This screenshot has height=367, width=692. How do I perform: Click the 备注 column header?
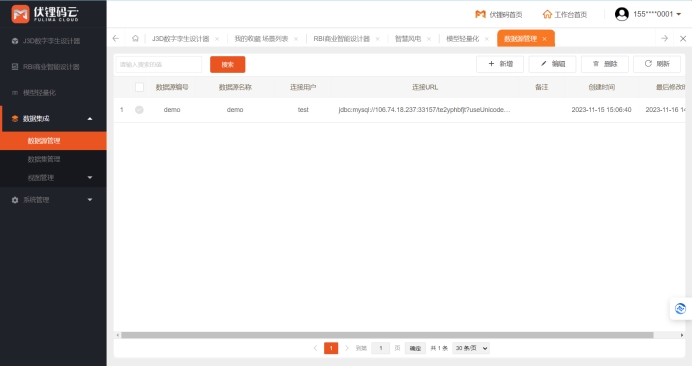tap(542, 87)
